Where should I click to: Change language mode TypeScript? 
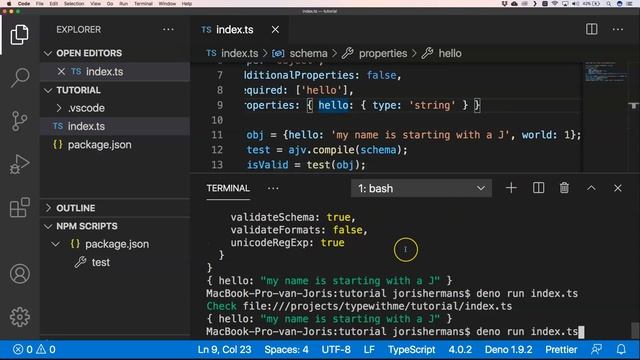point(411,349)
